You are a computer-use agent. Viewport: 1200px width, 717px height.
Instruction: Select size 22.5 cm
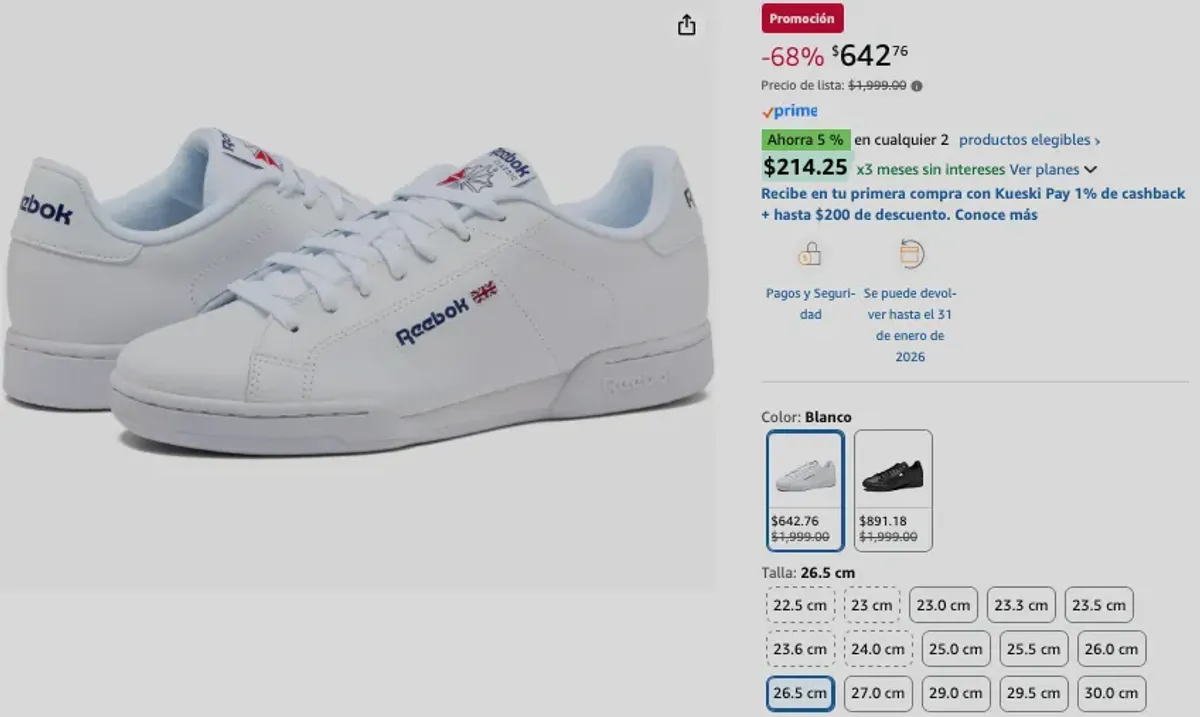(x=800, y=605)
